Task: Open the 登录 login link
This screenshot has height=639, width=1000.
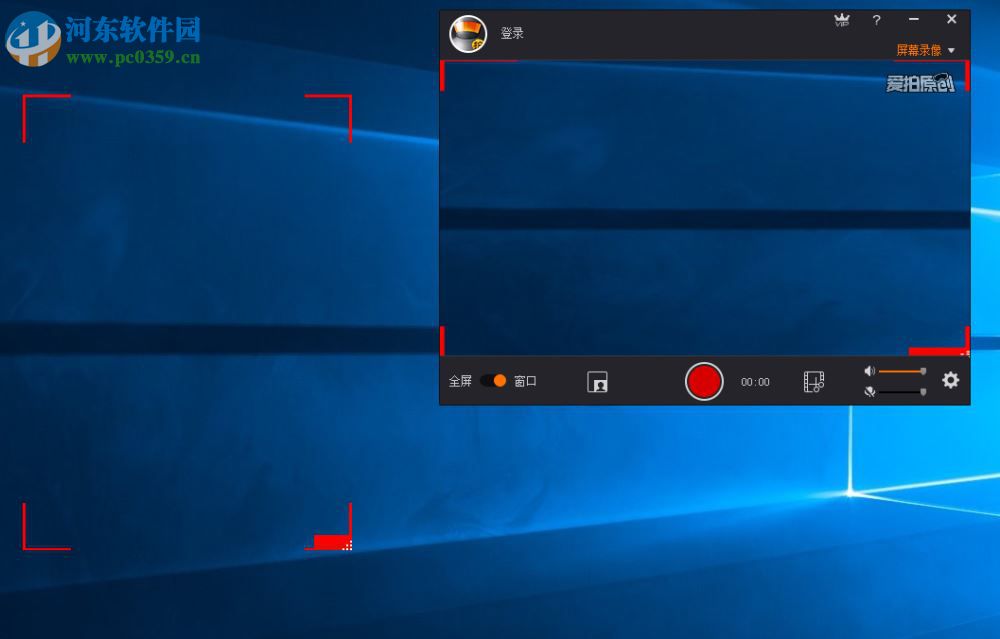Action: point(511,33)
